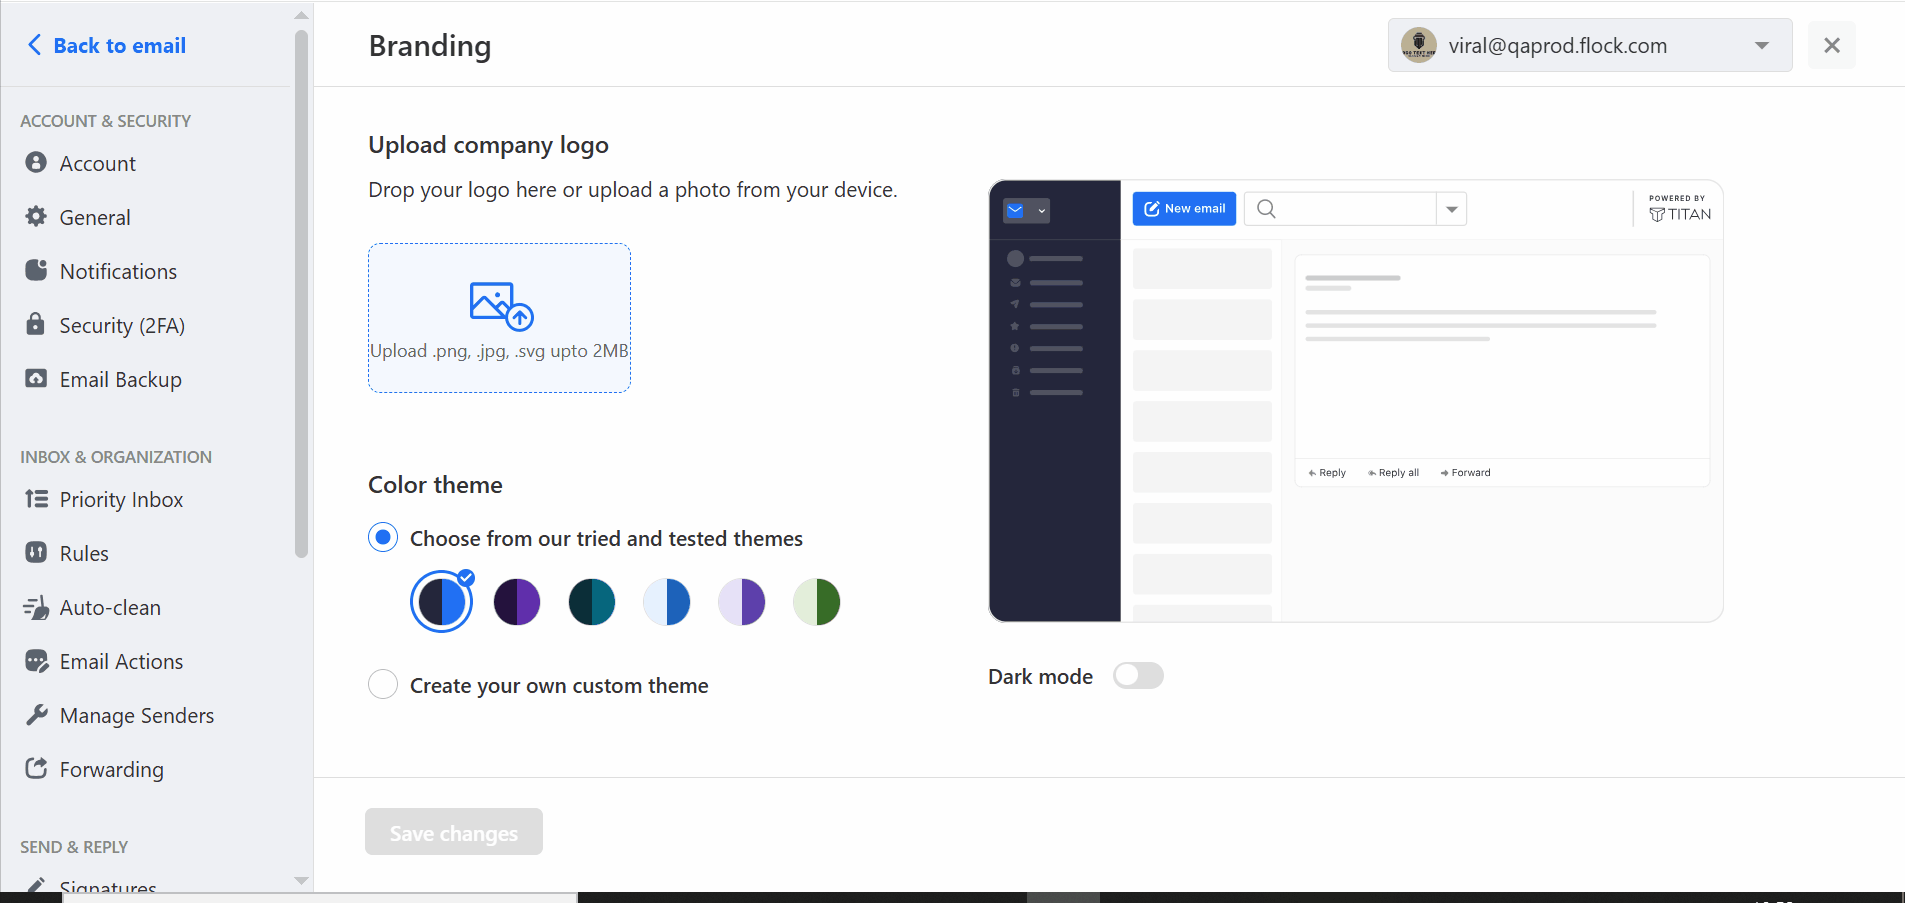The height and width of the screenshot is (903, 1905).
Task: Click the Account person icon in sidebar
Action: tap(36, 162)
